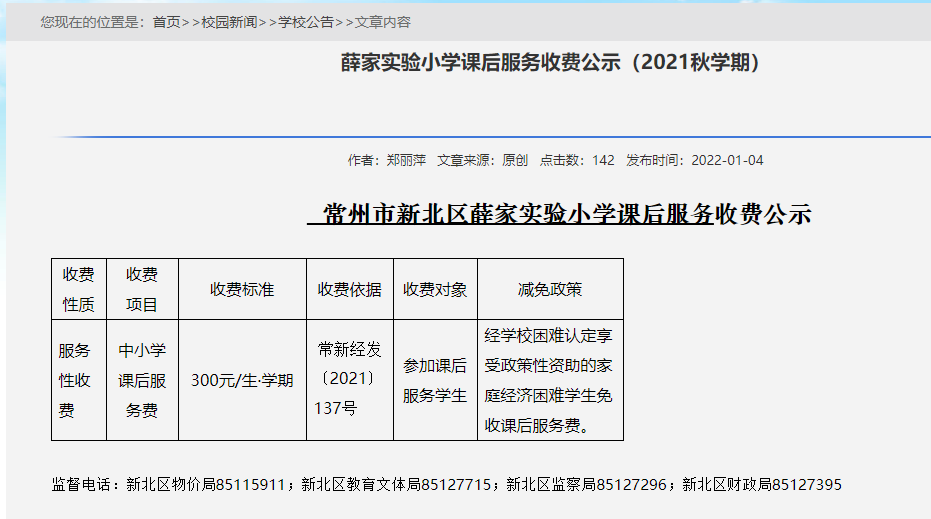The image size is (931, 519).
Task: Select the 收费依据 header cell
Action: pos(350,289)
